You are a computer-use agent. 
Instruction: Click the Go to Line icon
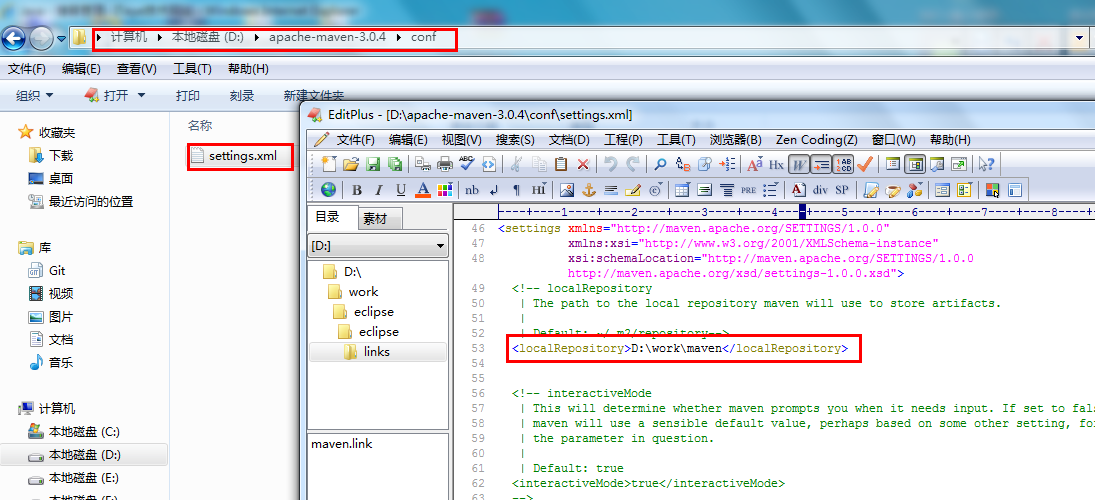(x=727, y=164)
